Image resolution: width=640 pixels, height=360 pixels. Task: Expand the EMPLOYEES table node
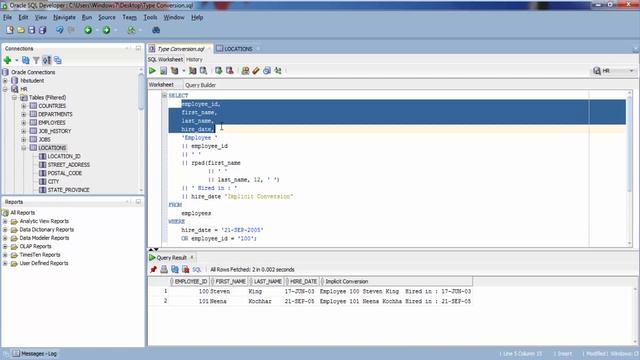[24, 122]
